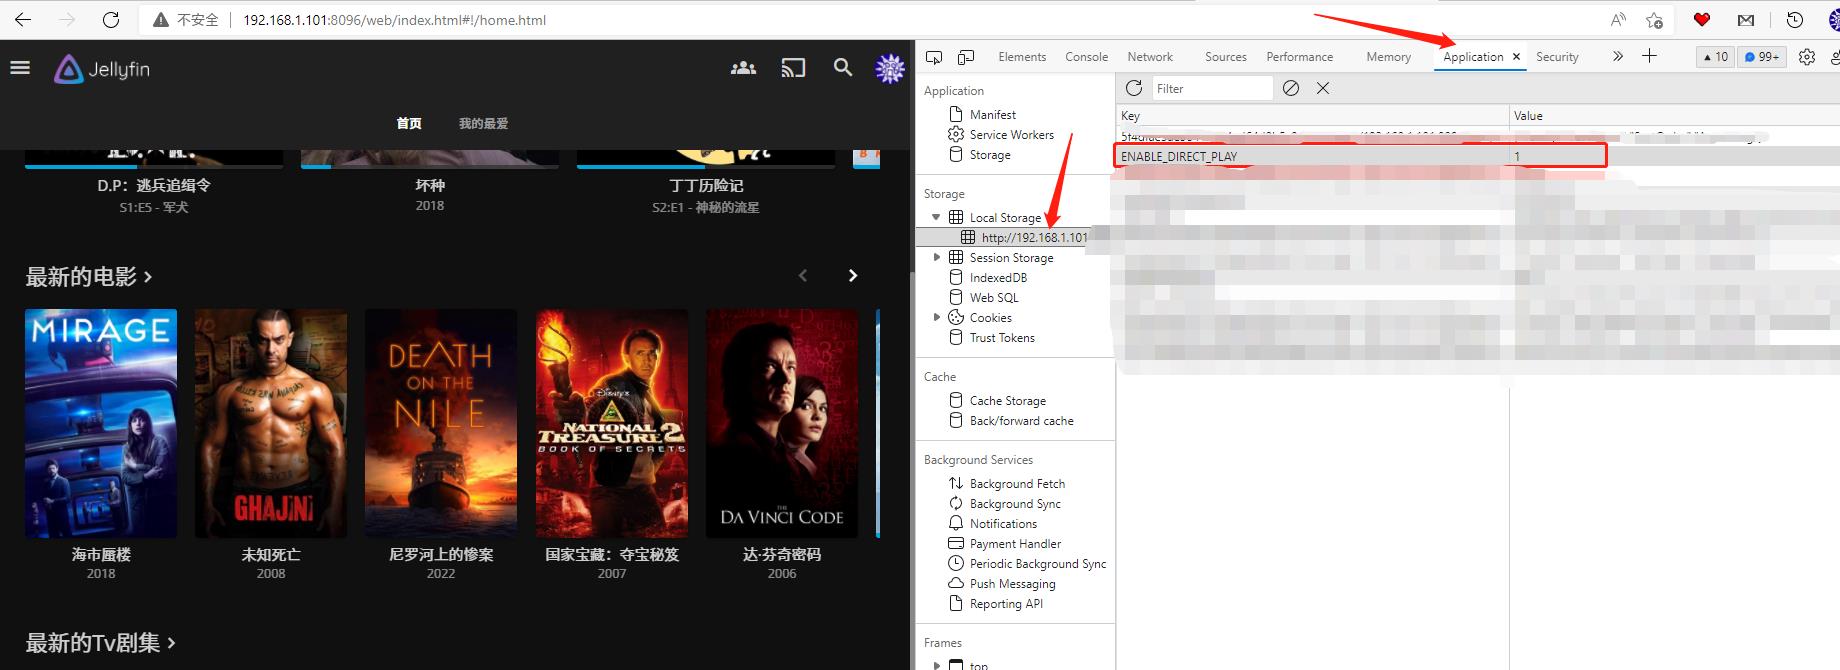Image resolution: width=1840 pixels, height=670 pixels.
Task: Open Service Workers item
Action: [x=1011, y=135]
